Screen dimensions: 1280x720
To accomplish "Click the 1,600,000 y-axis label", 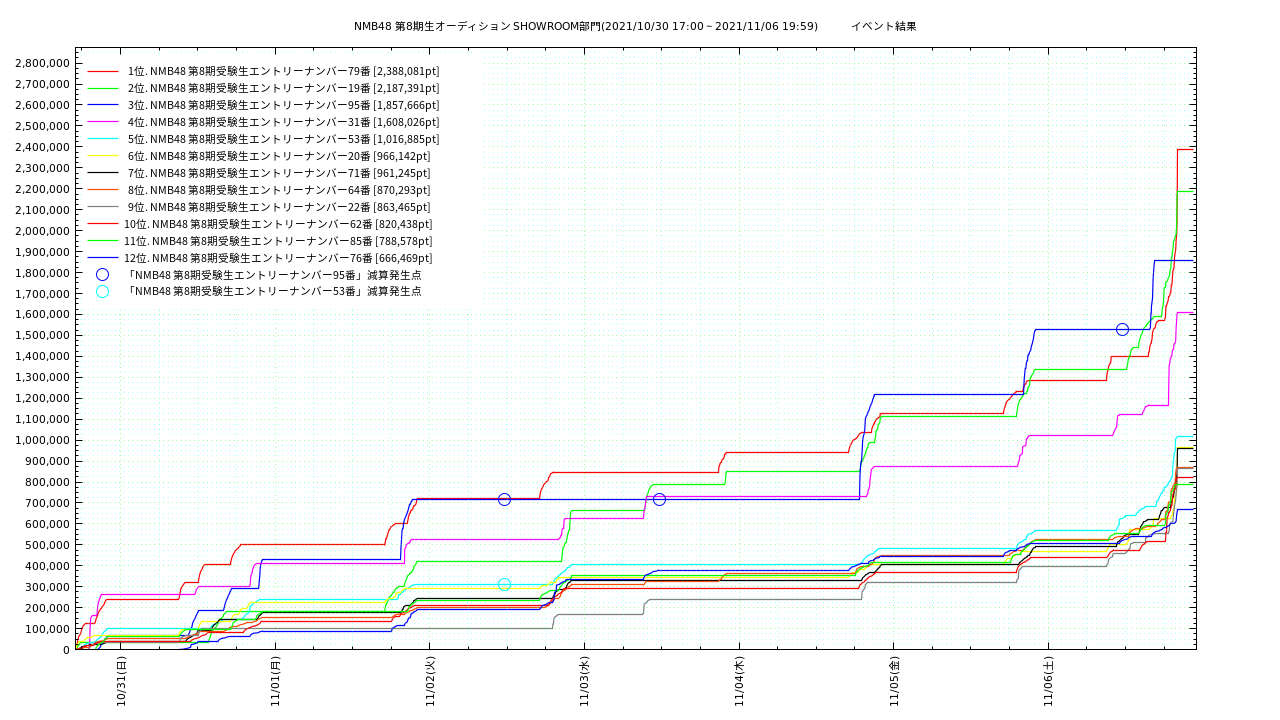I will [x=43, y=314].
